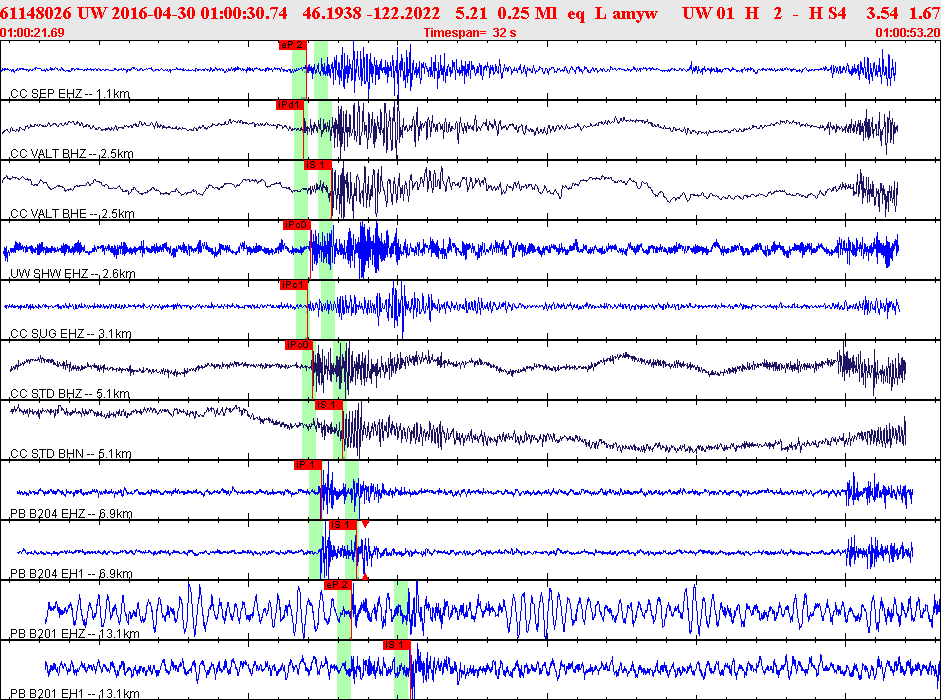
Task: Select the iPc0 pick on SHW EHZ
Action: (x=296, y=225)
